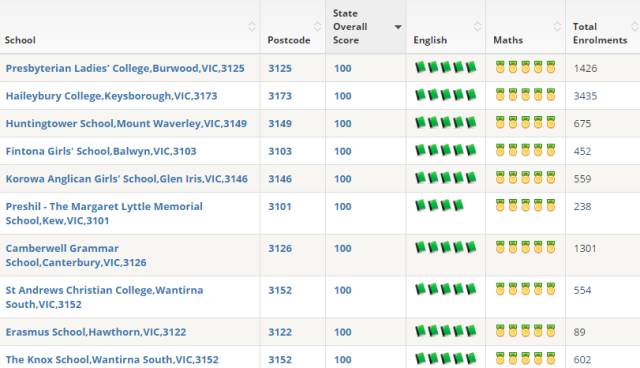Click the State Overall Score descending arrow
Screen dimensions: 640x368
pos(398,27)
